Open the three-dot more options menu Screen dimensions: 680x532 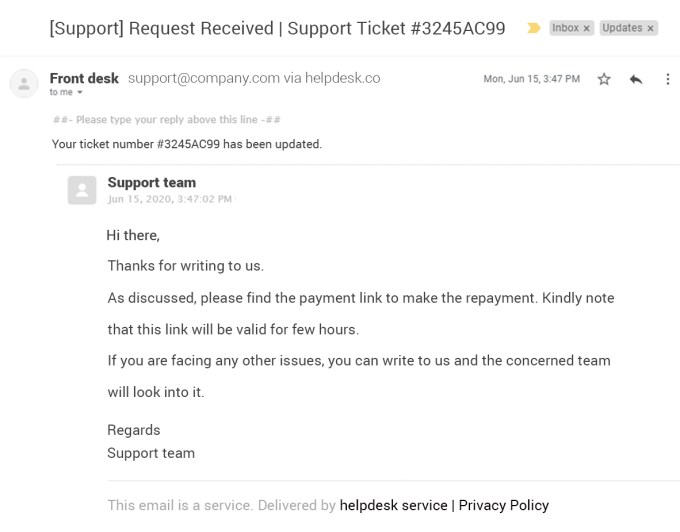point(667,79)
